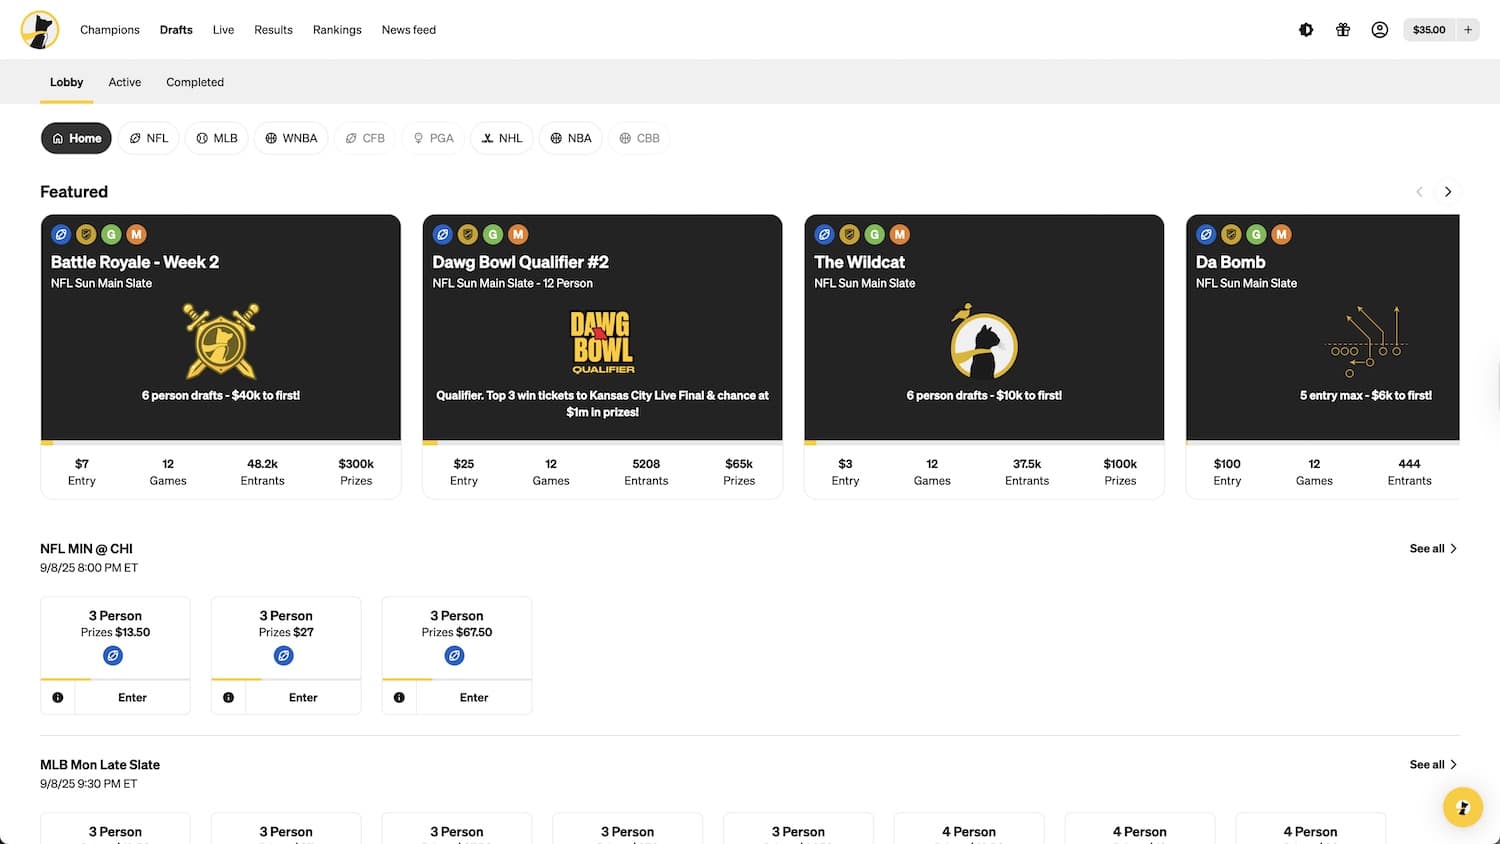
Task: Open the gift rewards icon
Action: tap(1343, 30)
